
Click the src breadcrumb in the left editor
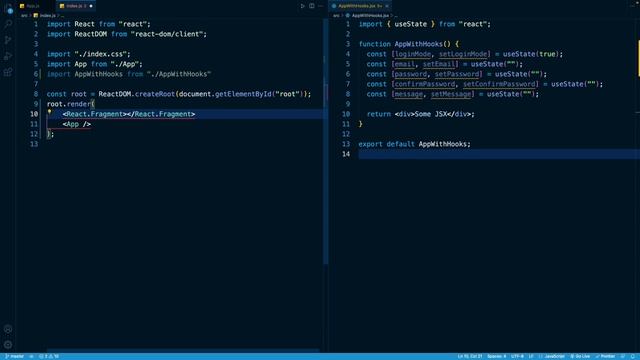[24, 16]
